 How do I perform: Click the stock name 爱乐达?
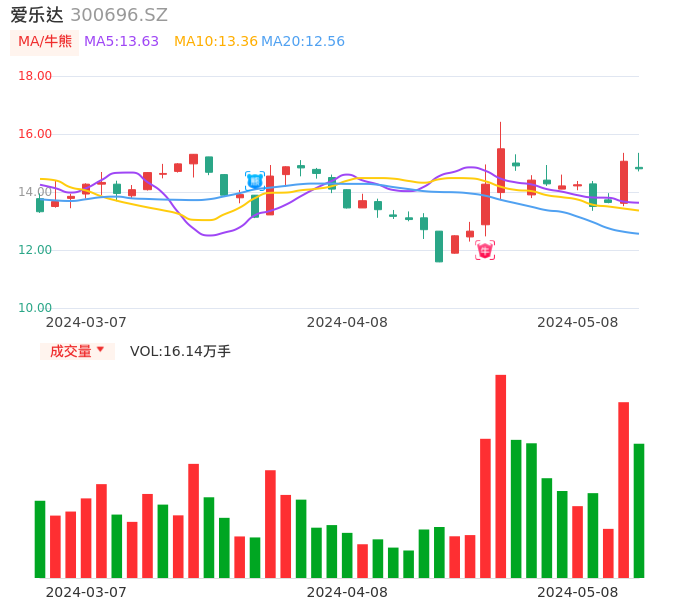(37, 15)
